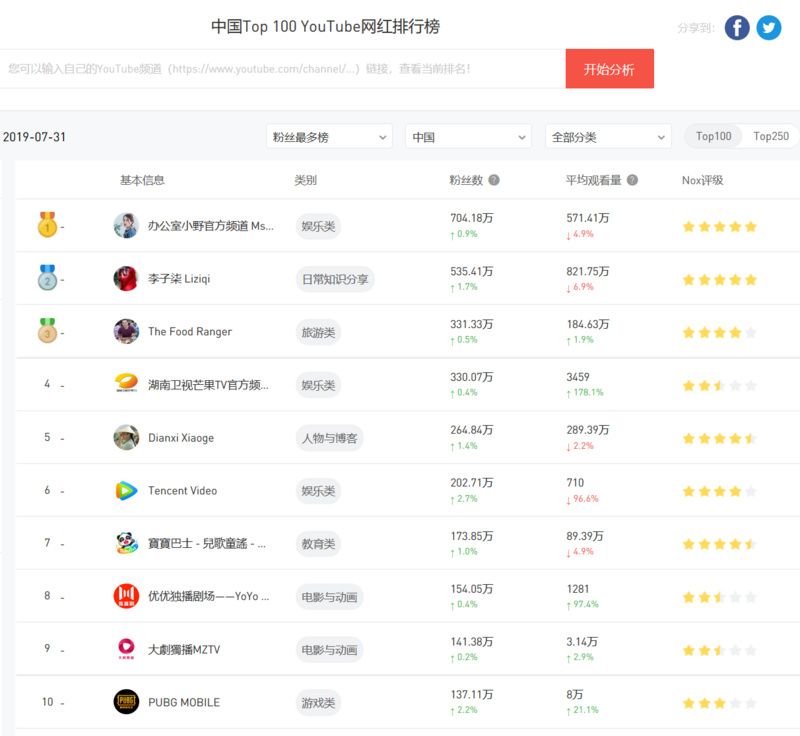Open the 粉丝最多榜 ranking dropdown

pos(329,137)
